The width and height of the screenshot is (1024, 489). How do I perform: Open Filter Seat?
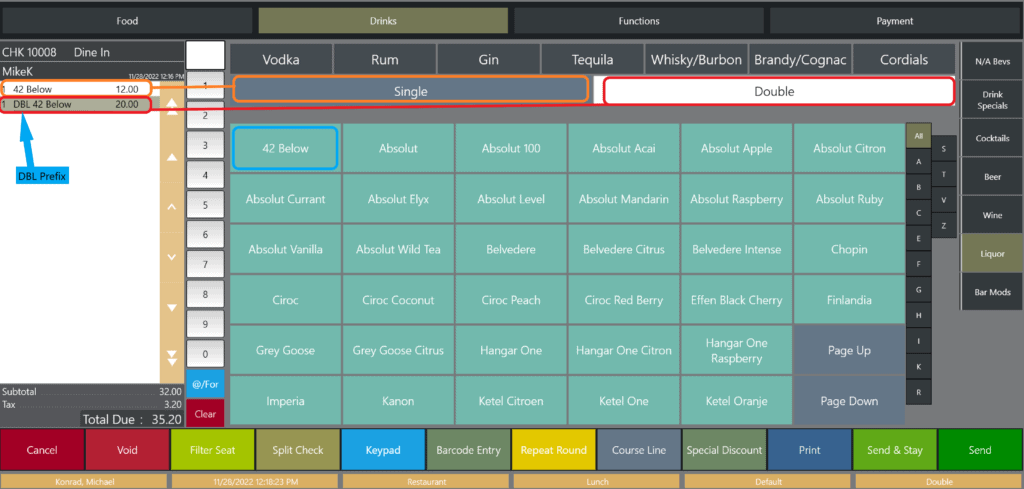point(212,450)
